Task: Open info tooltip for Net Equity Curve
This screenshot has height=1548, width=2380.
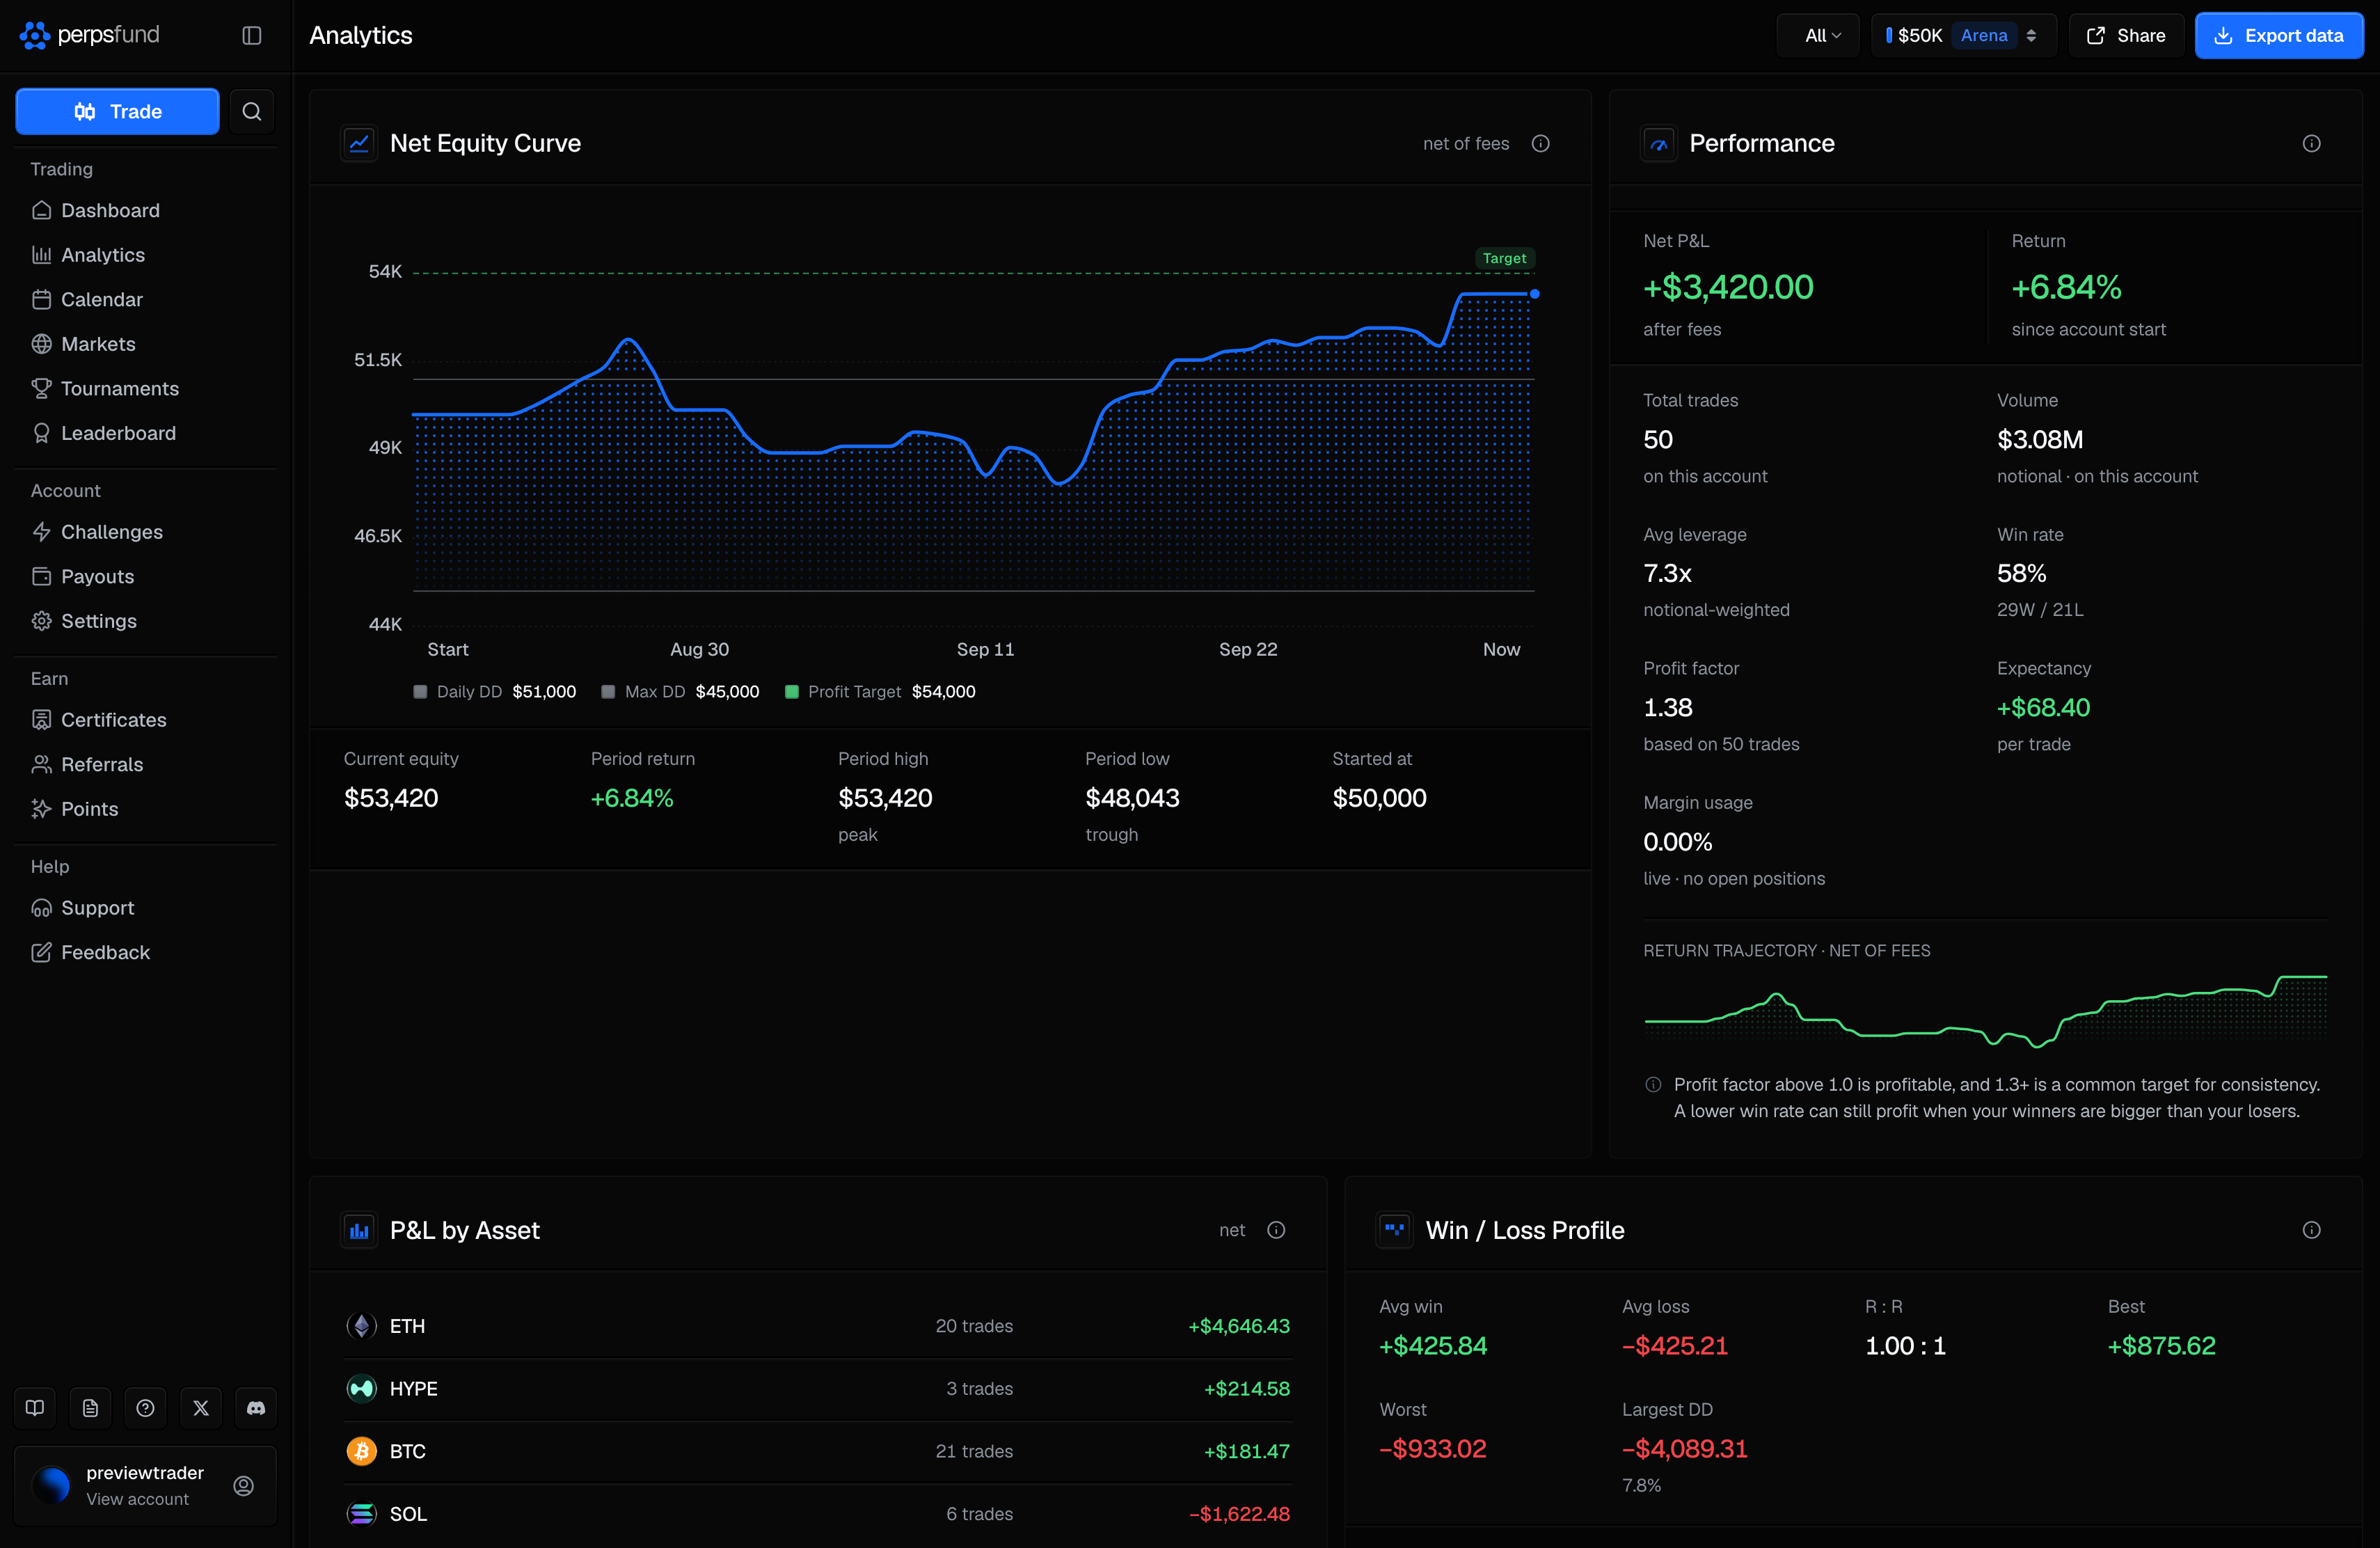Action: pos(1540,143)
